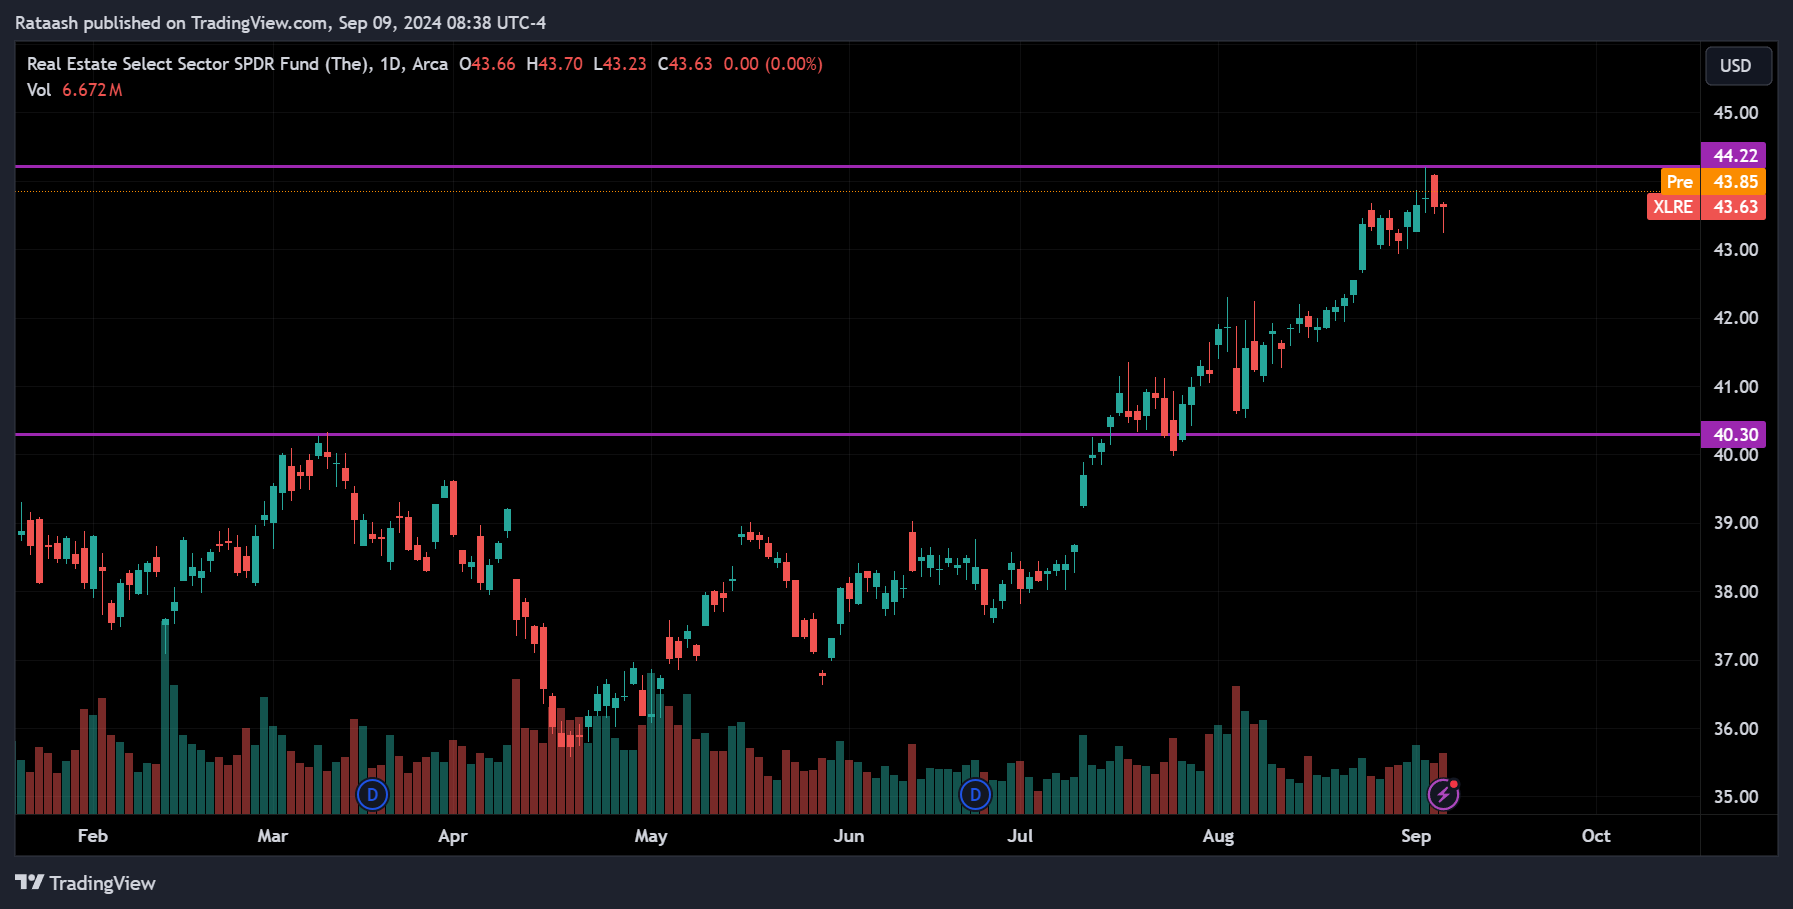
Task: Click the Oct label on time axis
Action: click(1596, 836)
